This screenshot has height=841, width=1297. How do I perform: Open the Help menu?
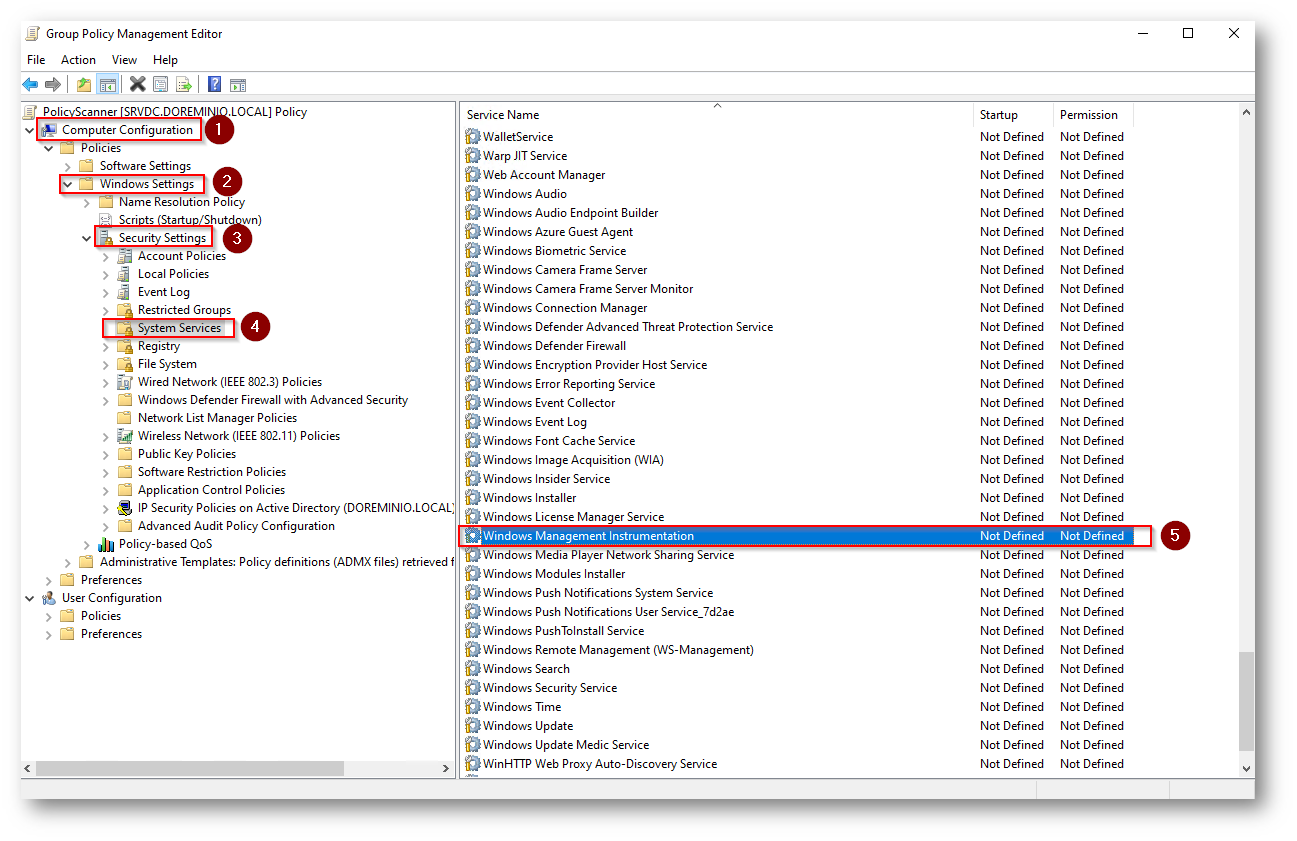[165, 60]
